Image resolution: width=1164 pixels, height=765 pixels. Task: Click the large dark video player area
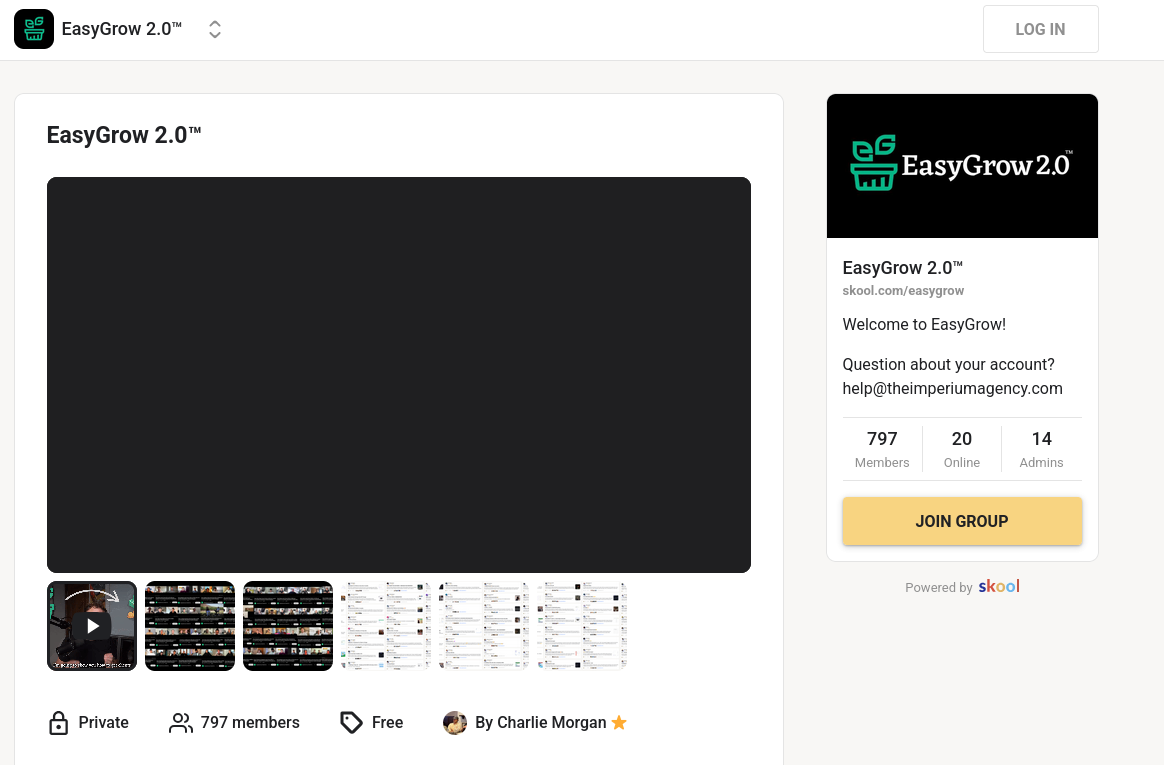click(x=399, y=375)
